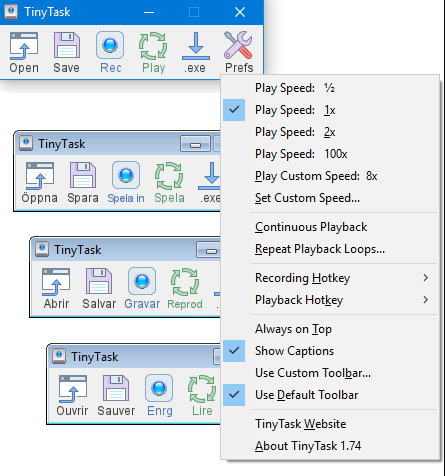Start recording with the Rec button

coord(110,45)
